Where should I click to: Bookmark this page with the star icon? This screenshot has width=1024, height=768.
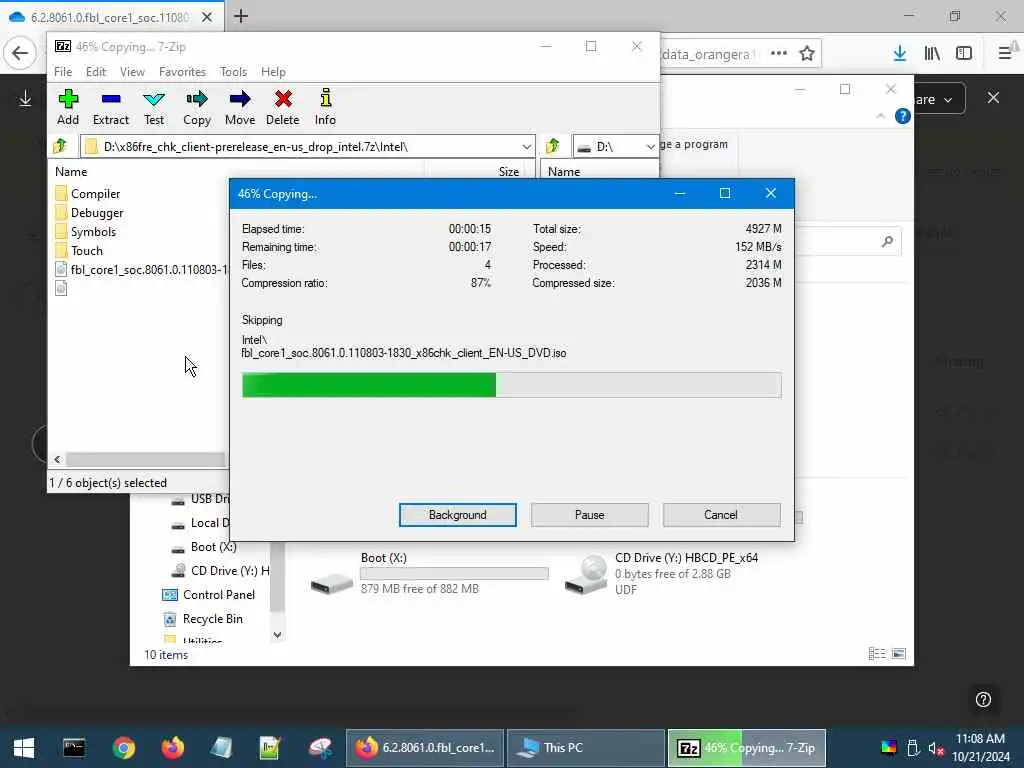point(807,54)
